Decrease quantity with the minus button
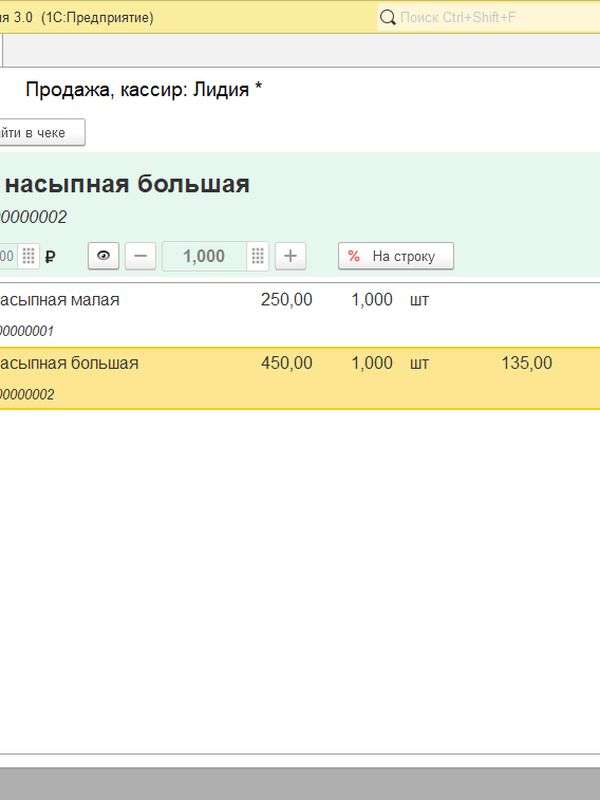 140,256
